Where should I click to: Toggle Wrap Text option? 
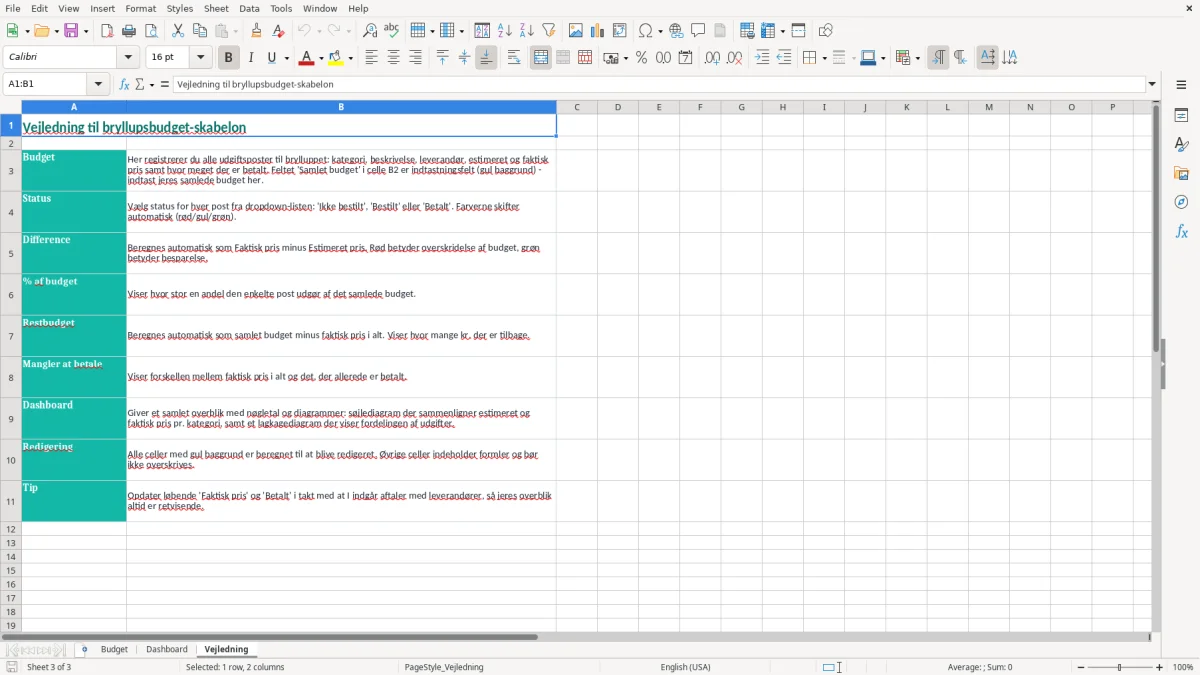[514, 58]
